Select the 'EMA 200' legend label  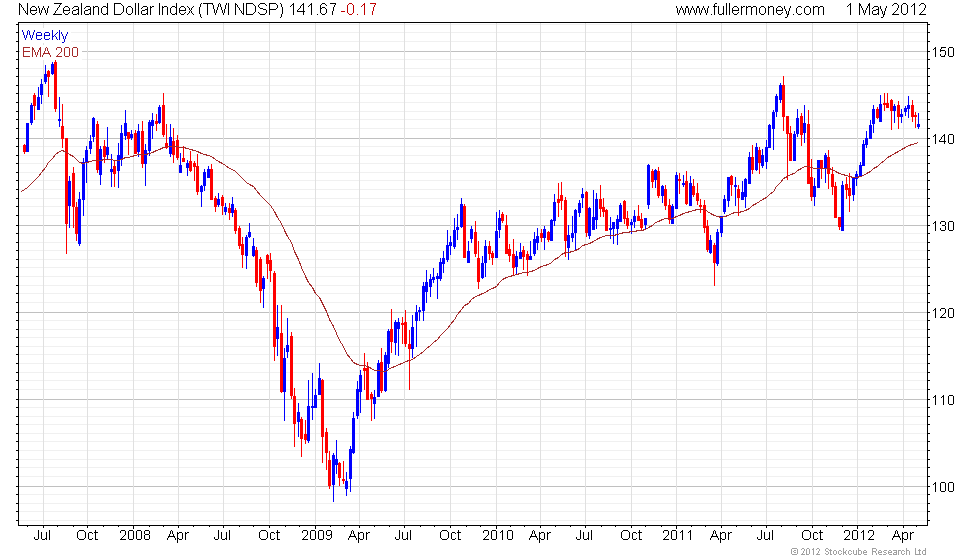50,52
